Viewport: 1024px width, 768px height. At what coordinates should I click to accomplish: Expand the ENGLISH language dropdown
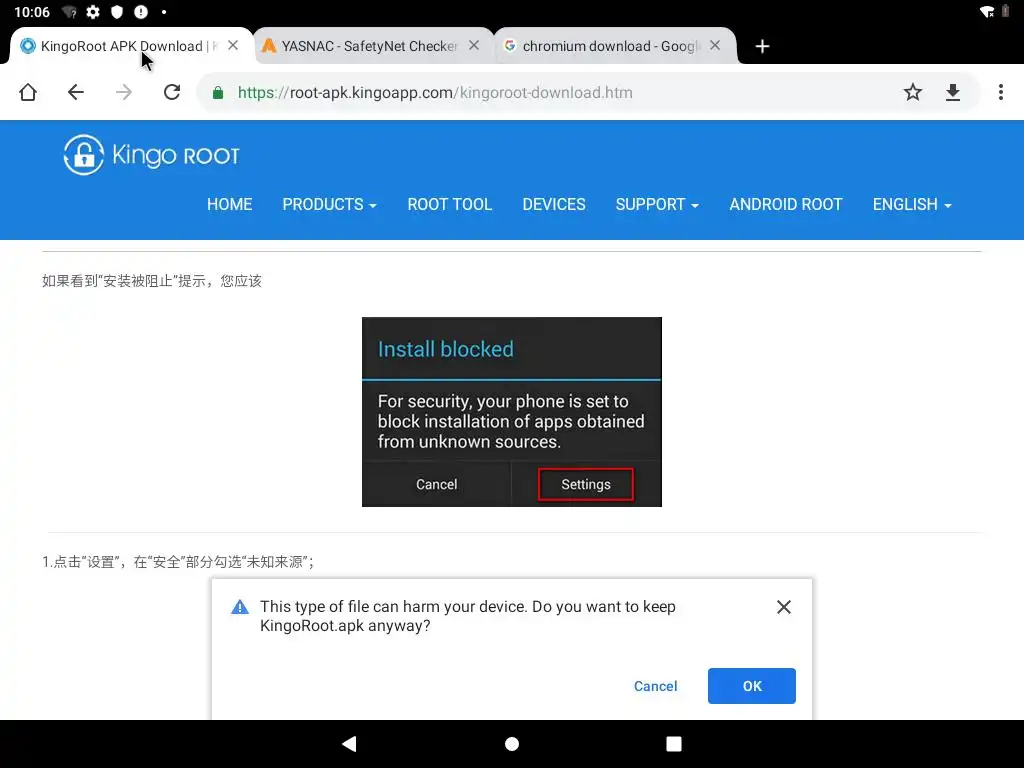(912, 204)
